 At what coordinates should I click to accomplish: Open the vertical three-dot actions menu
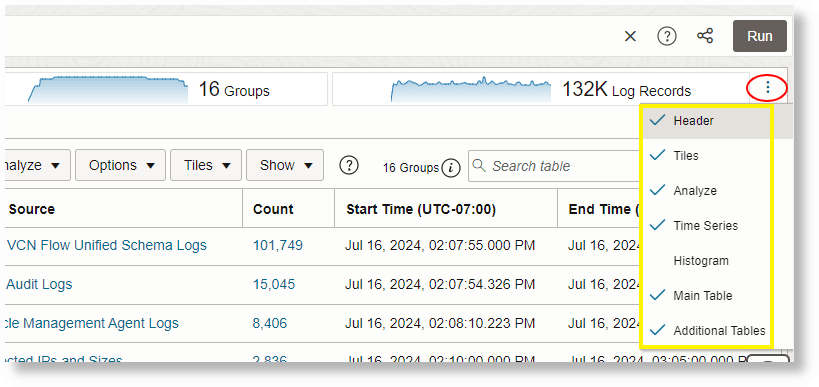click(x=767, y=87)
